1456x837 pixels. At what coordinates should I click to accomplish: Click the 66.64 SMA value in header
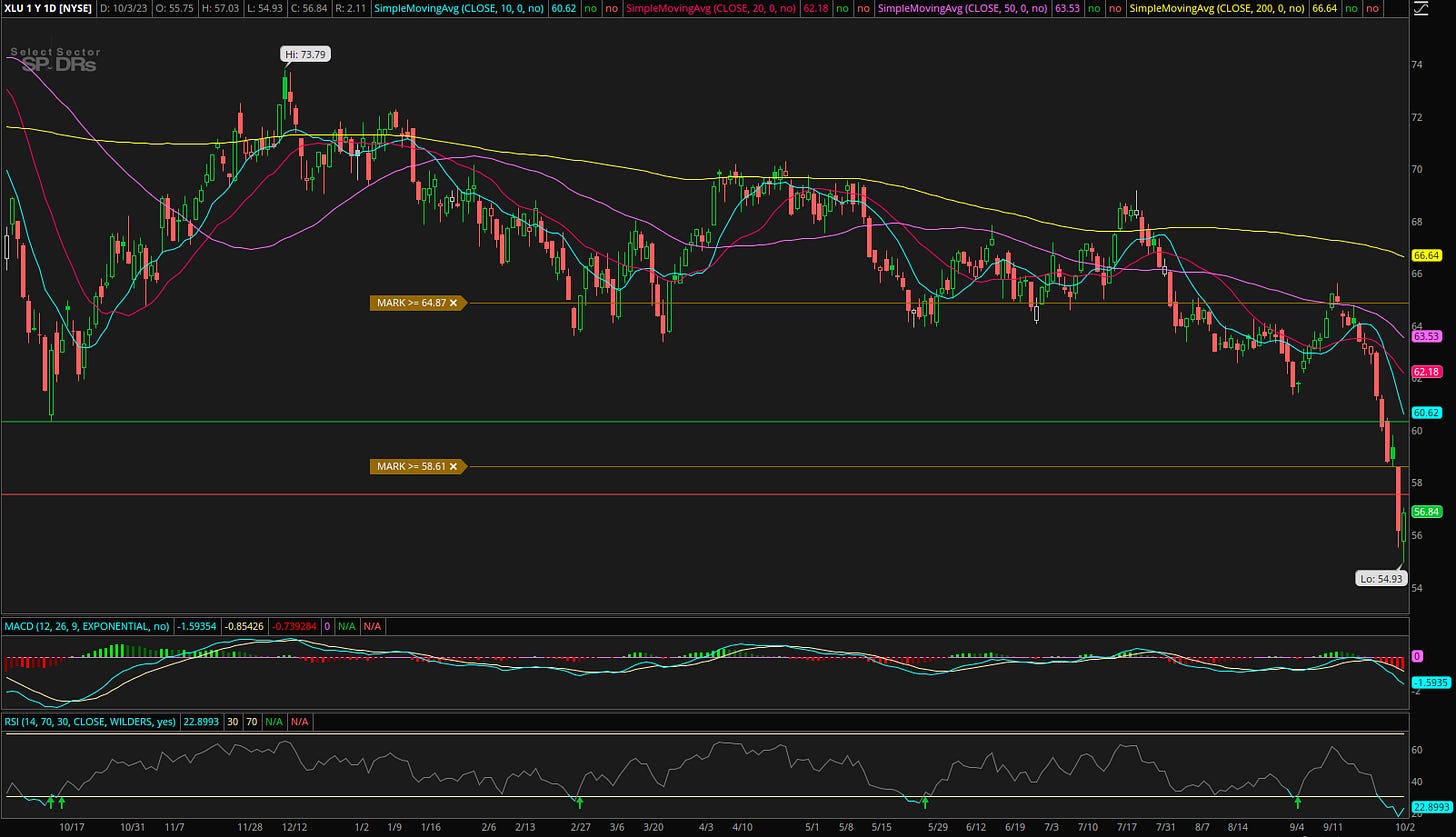1326,8
